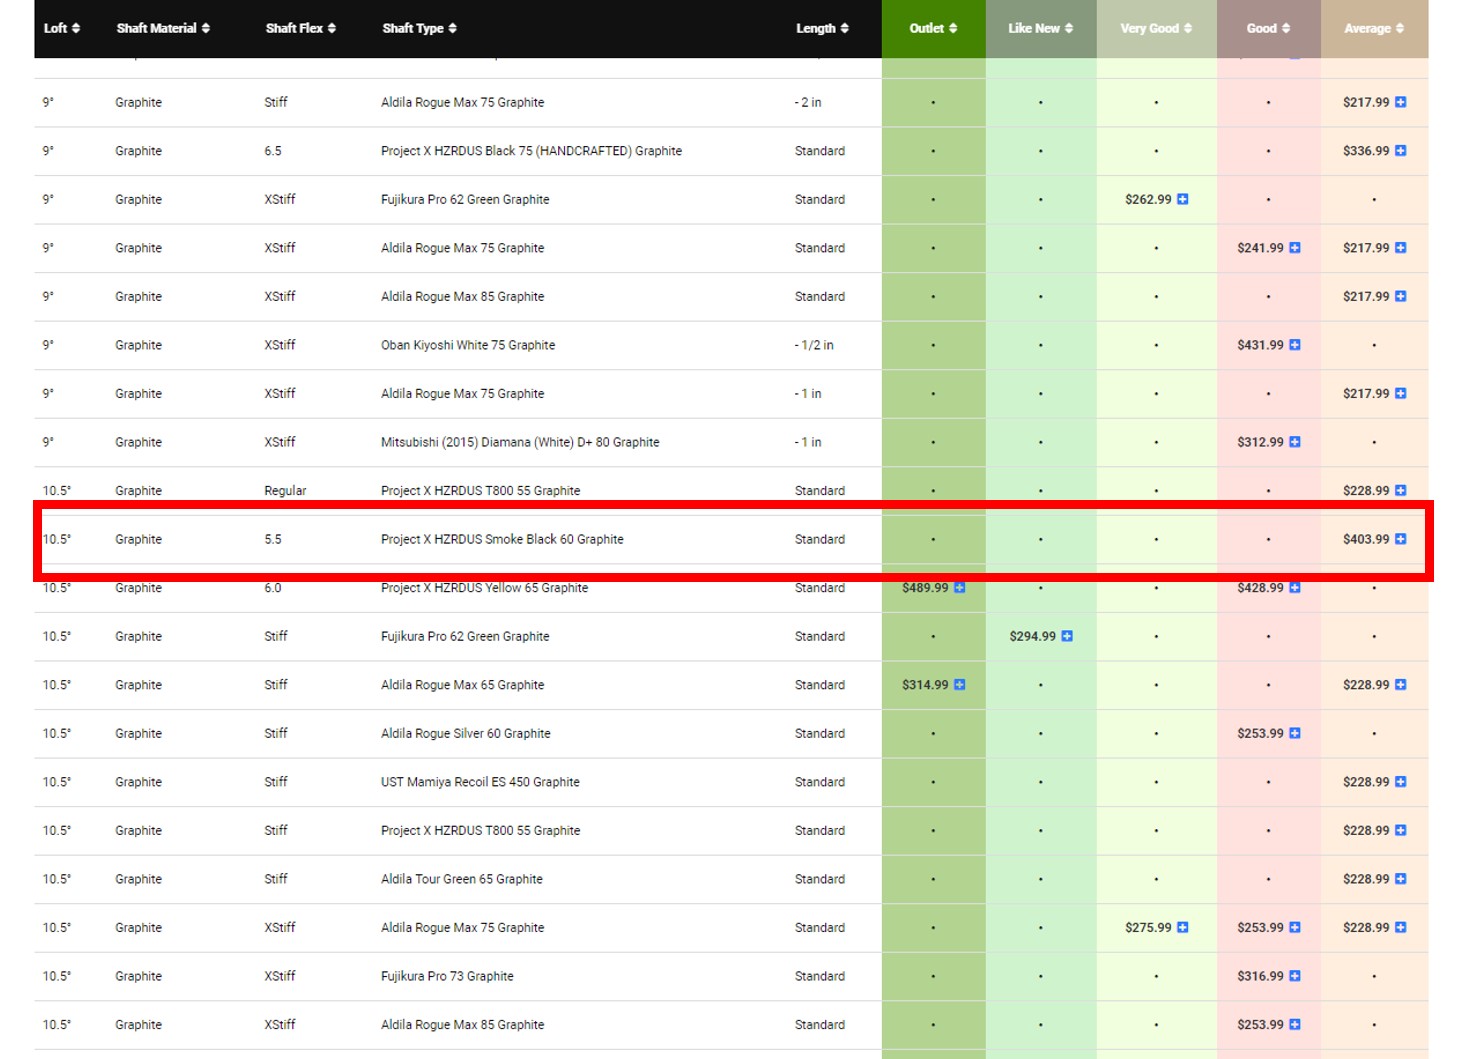The image size is (1465, 1059).
Task: Sort by Shaft Flex header
Action: [300, 28]
